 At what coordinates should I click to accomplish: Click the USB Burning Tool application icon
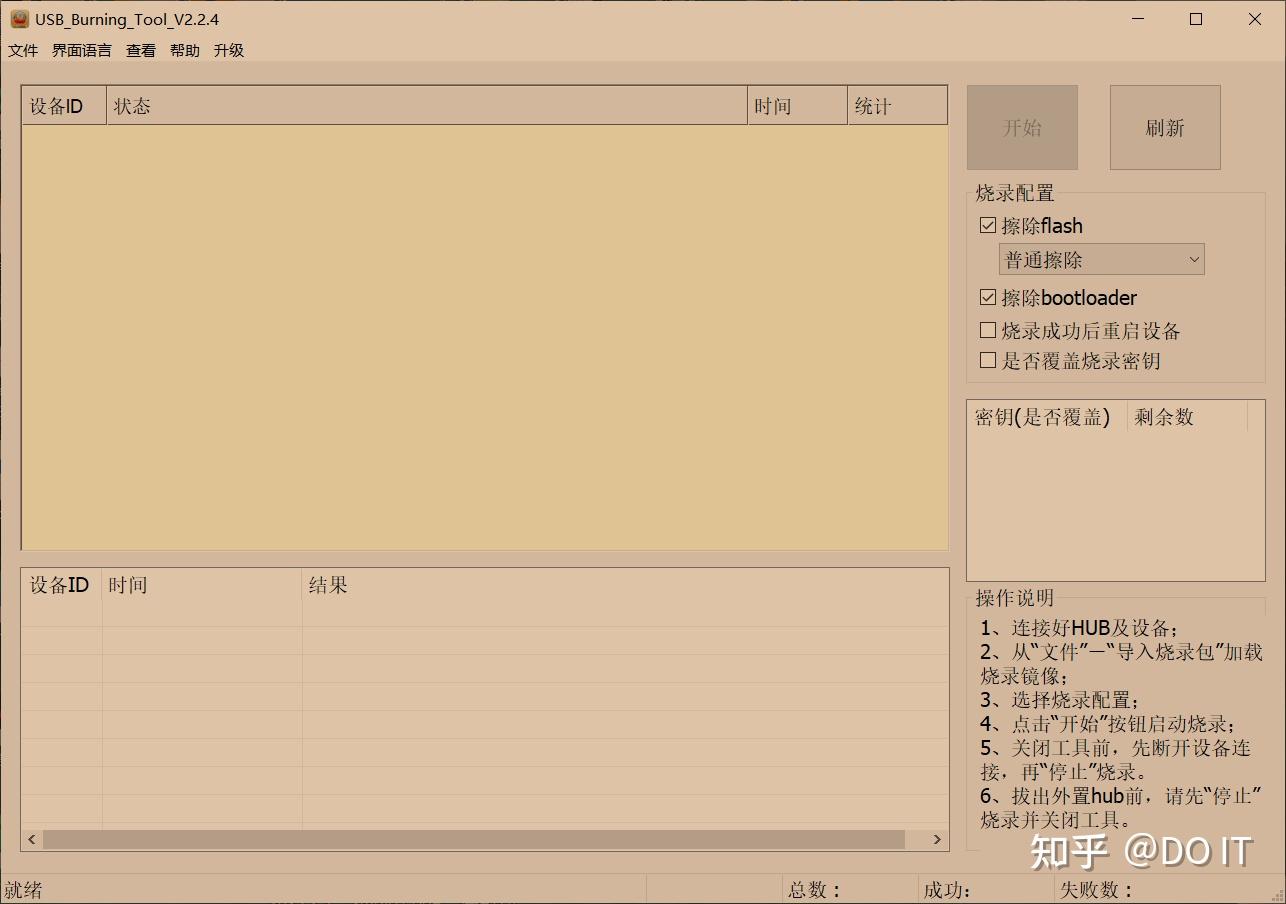[19, 18]
